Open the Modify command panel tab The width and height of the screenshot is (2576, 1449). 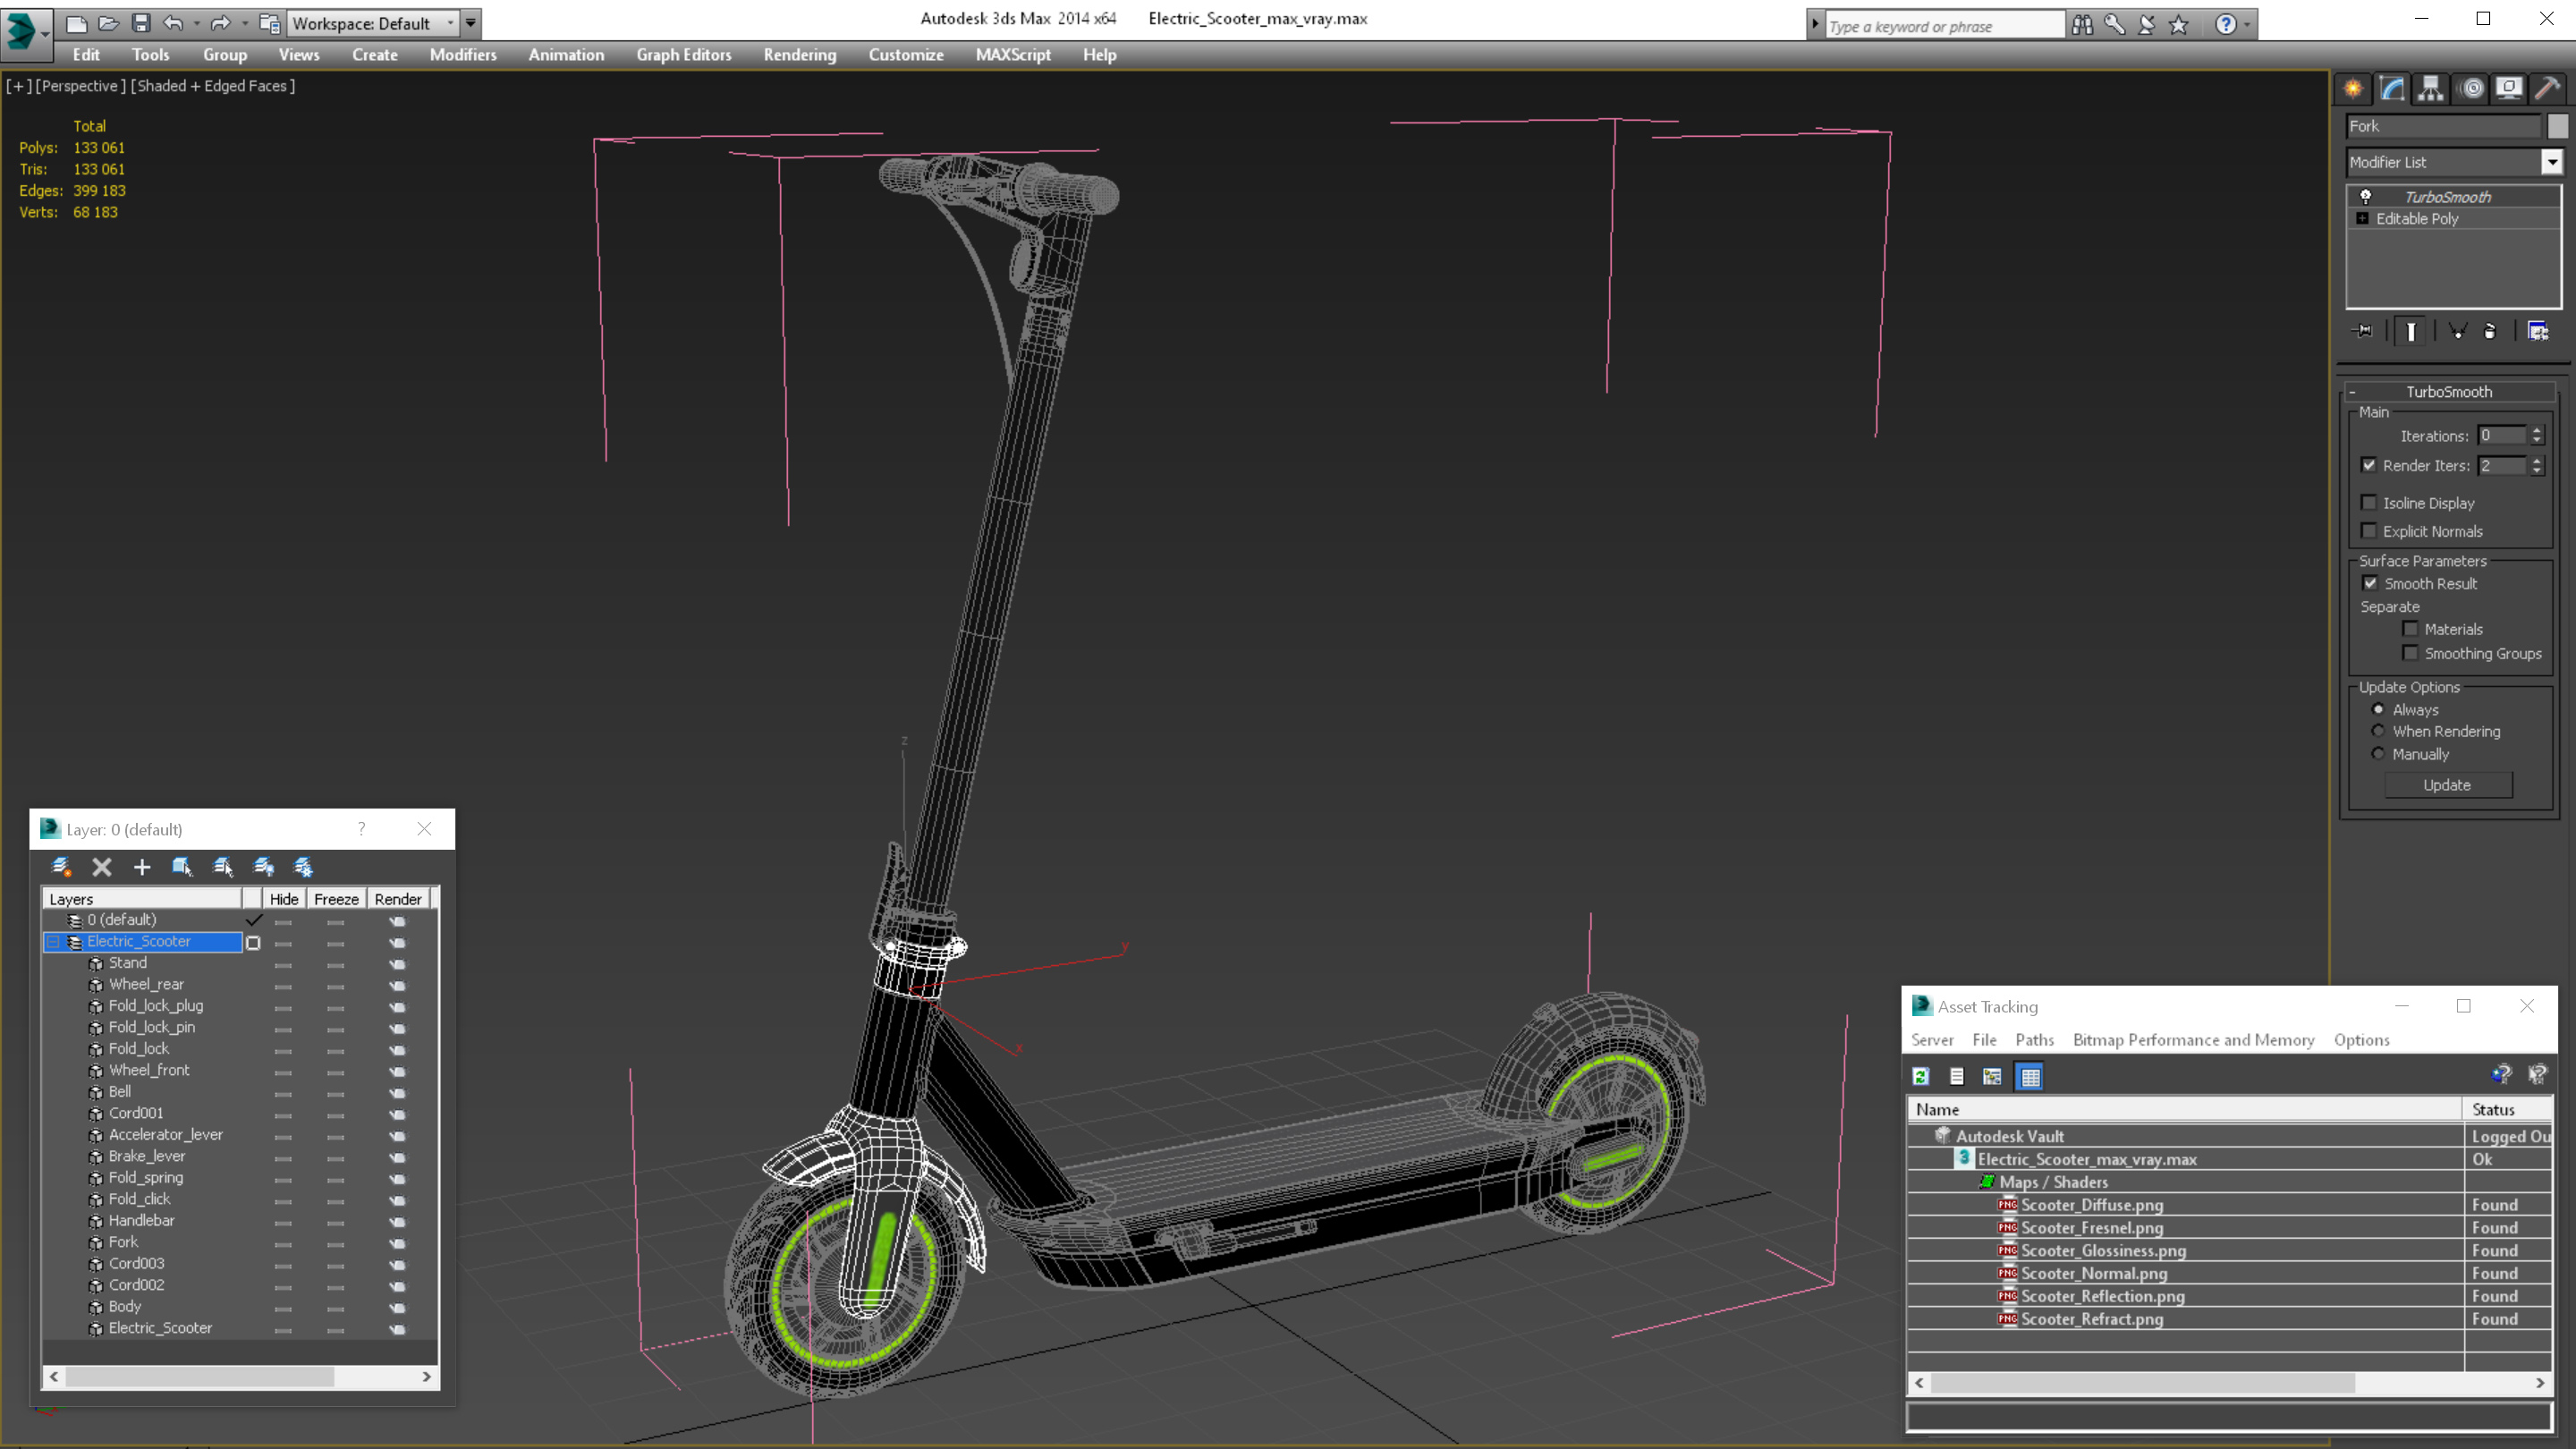click(2392, 88)
